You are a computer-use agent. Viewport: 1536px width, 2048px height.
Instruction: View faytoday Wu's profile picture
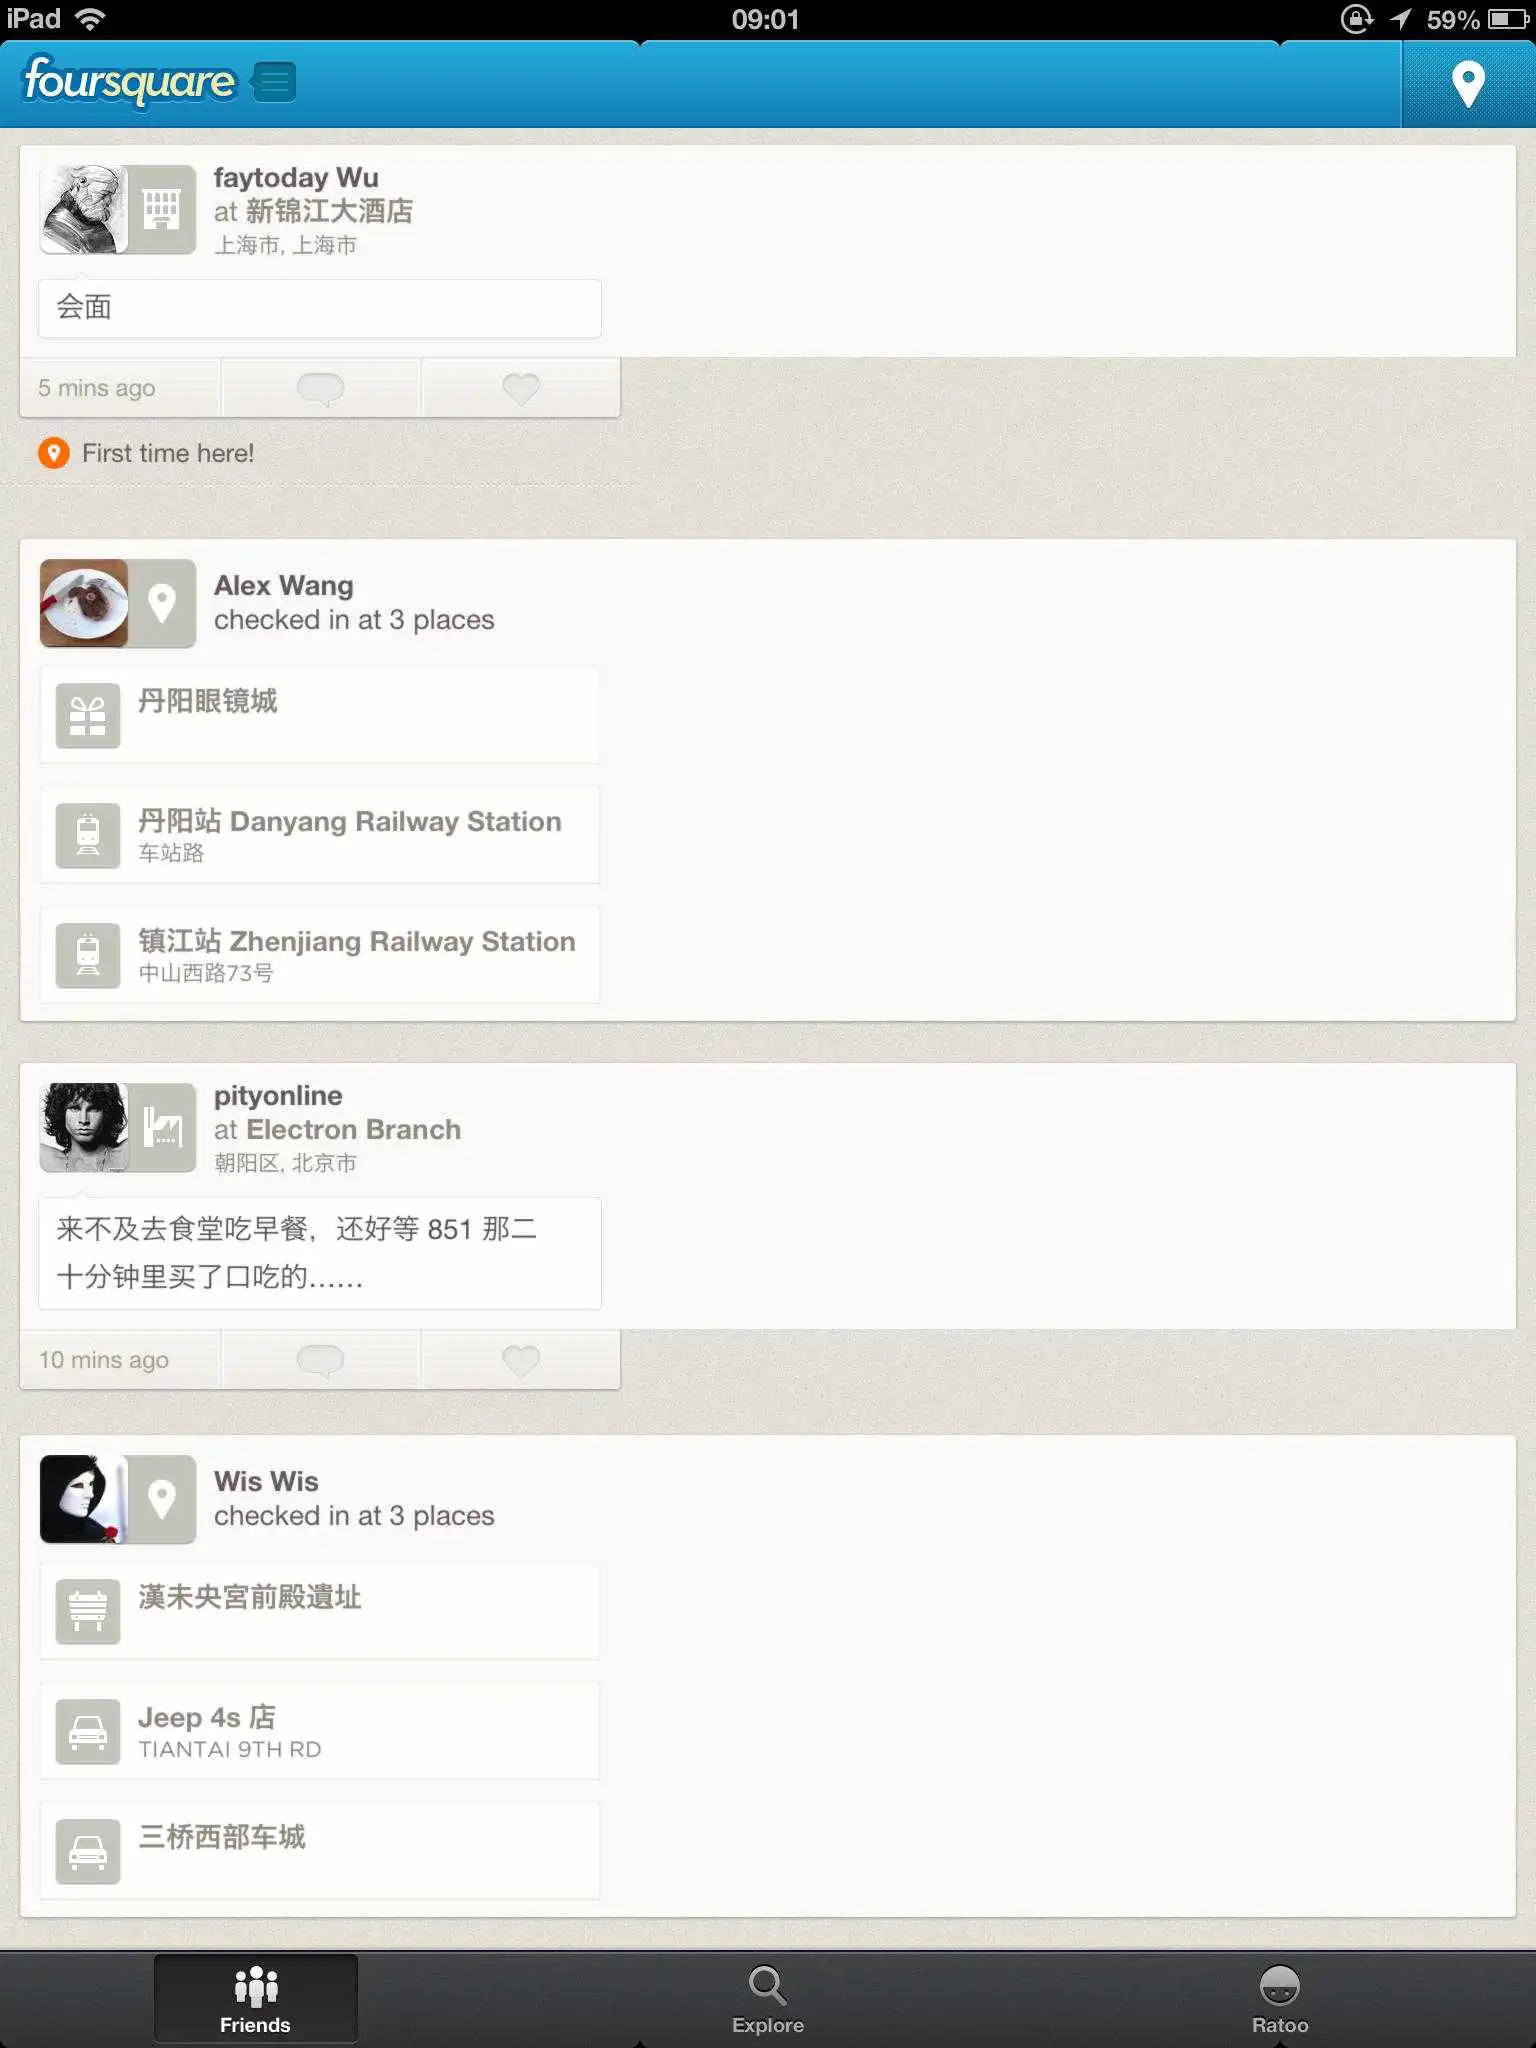point(84,209)
